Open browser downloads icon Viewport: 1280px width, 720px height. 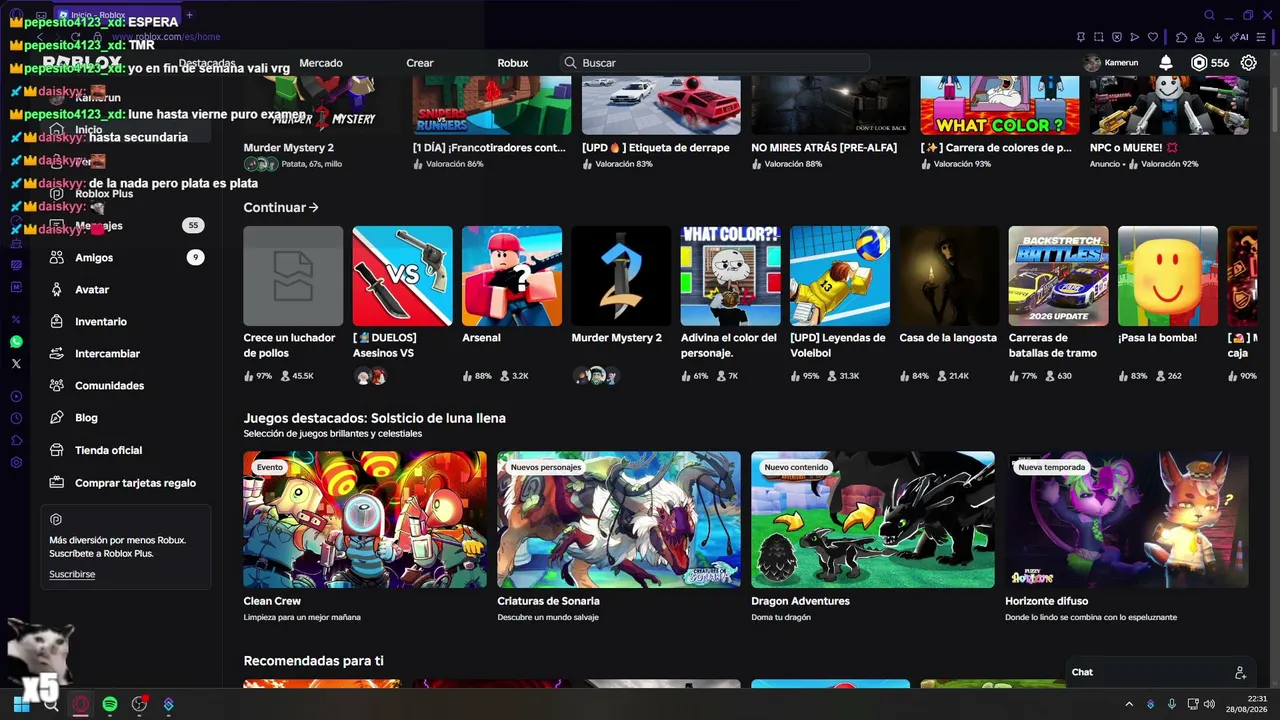point(1217,37)
